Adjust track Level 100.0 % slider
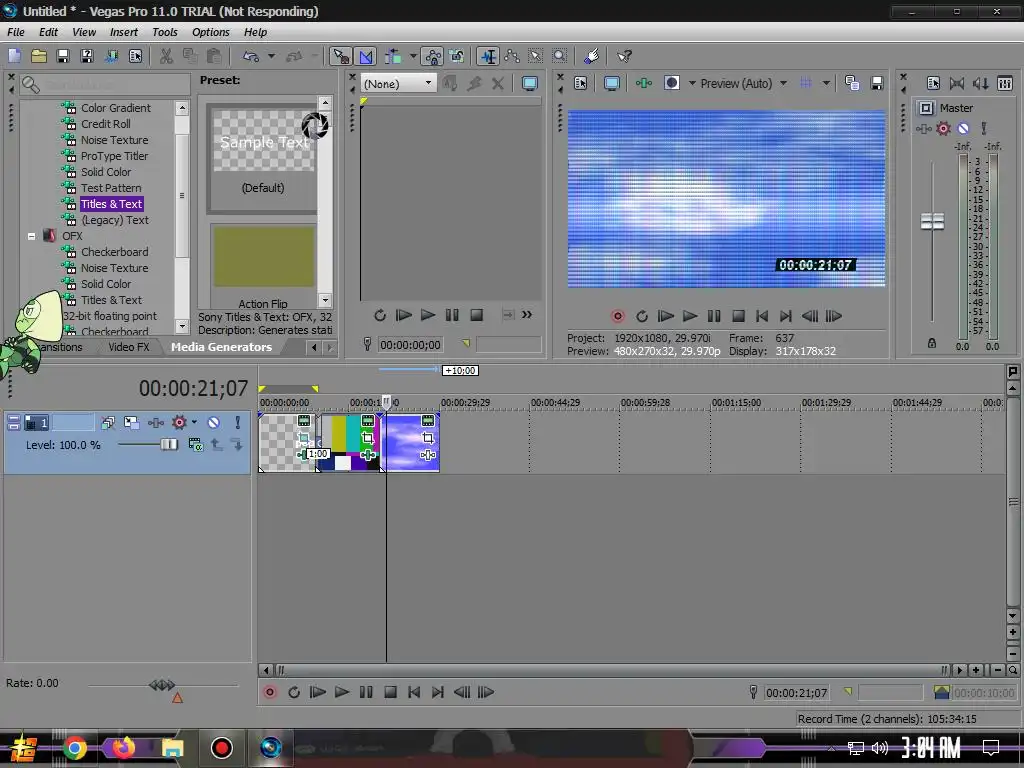The width and height of the screenshot is (1024, 768). click(168, 445)
